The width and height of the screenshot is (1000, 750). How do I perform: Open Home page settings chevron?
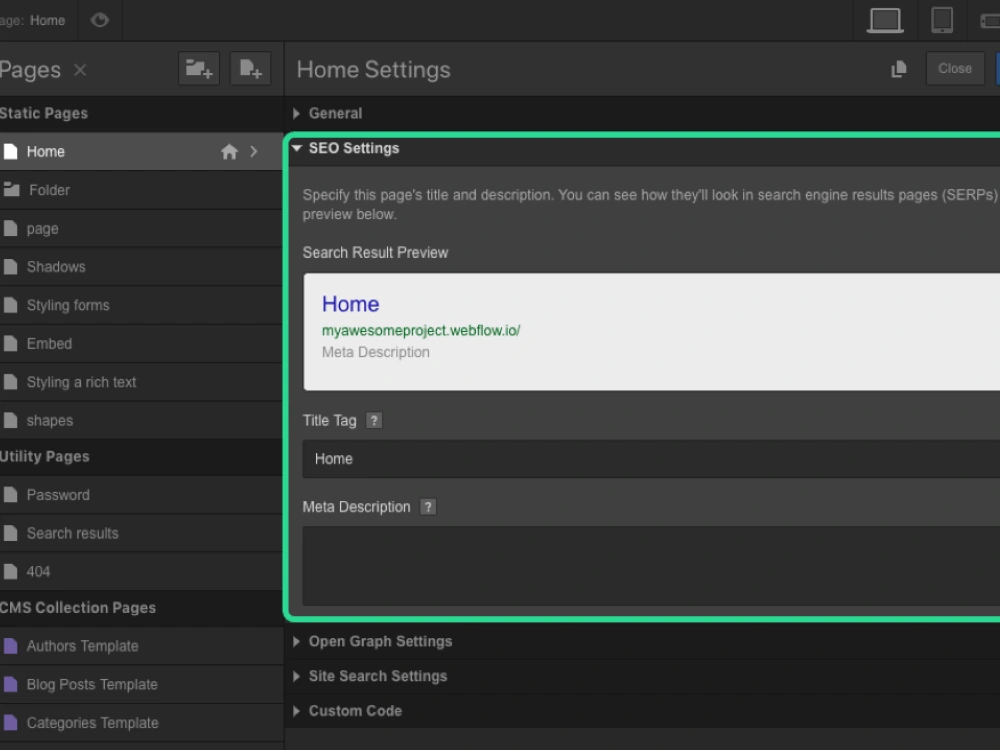click(x=254, y=152)
